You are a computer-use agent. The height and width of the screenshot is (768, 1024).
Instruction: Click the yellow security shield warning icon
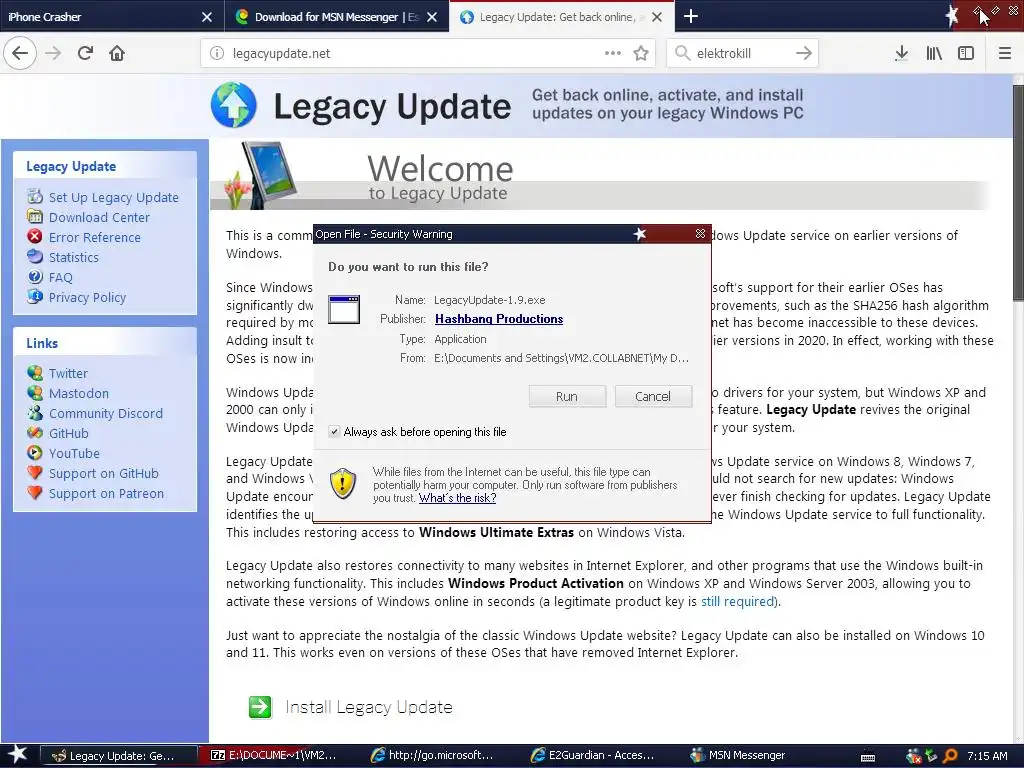coord(343,484)
